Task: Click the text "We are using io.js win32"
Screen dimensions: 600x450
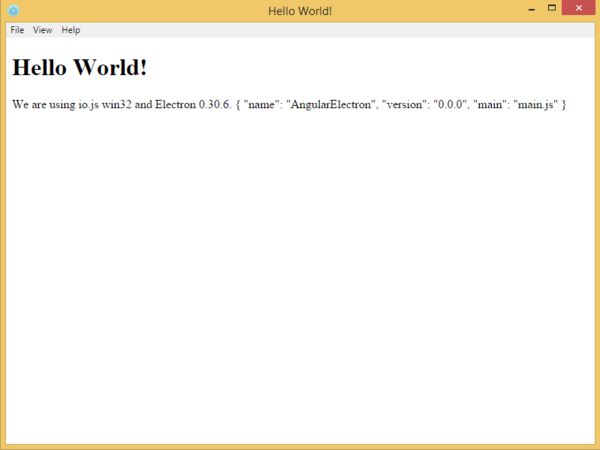Action: pos(72,104)
